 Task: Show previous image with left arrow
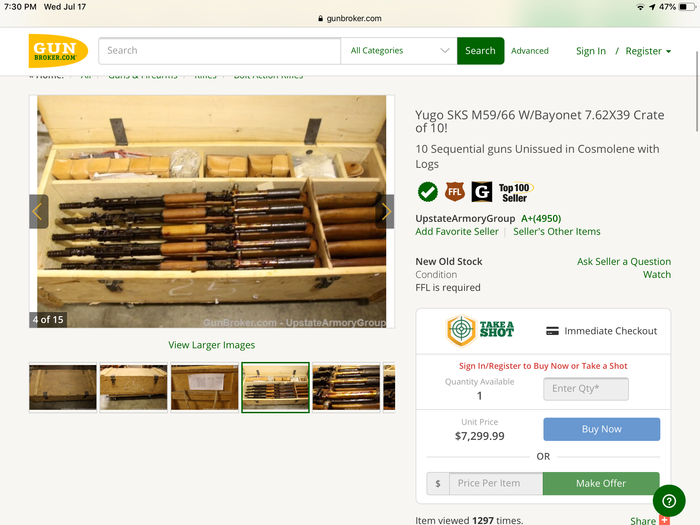click(x=38, y=211)
